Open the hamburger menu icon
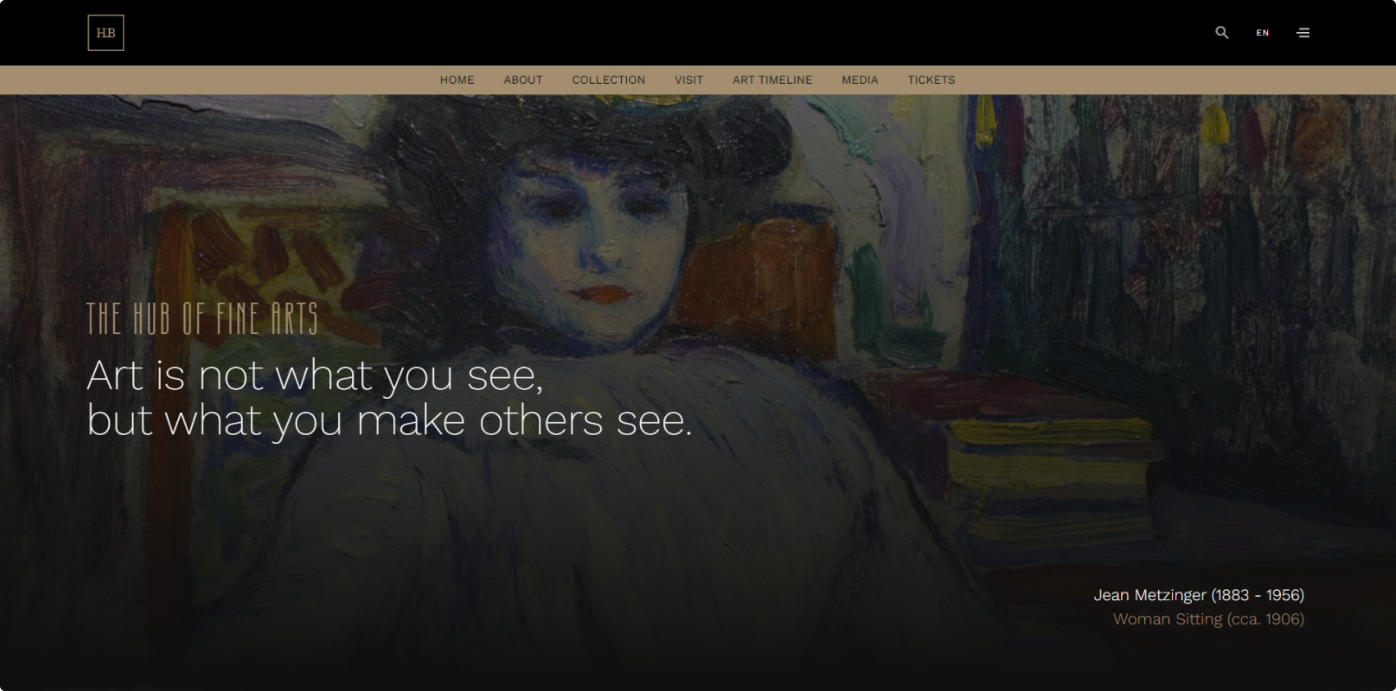The width and height of the screenshot is (1396, 691). click(1303, 33)
